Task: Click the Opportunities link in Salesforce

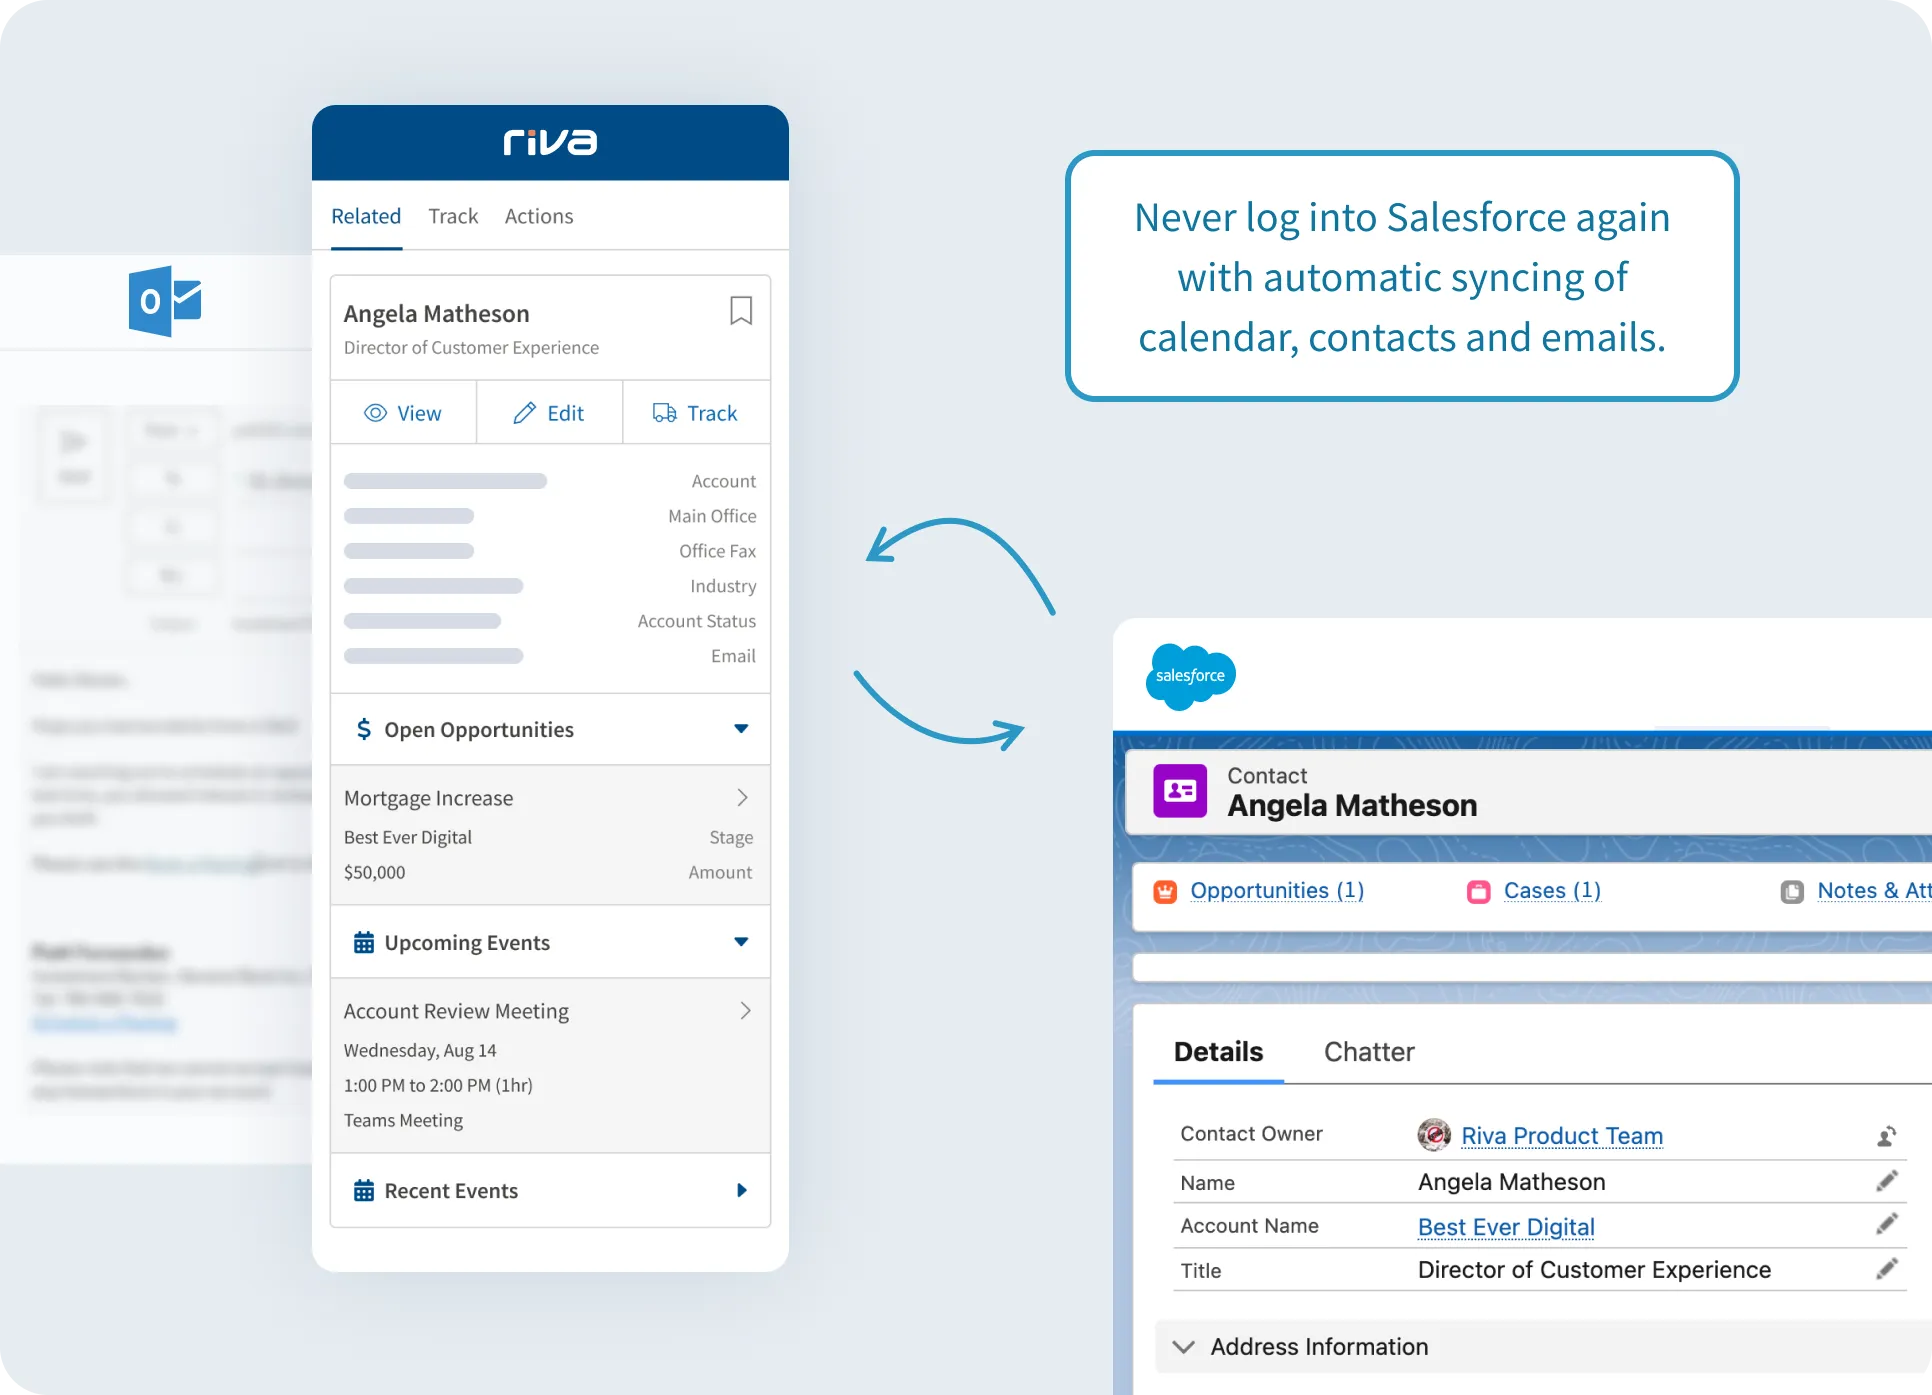Action: pos(1278,891)
